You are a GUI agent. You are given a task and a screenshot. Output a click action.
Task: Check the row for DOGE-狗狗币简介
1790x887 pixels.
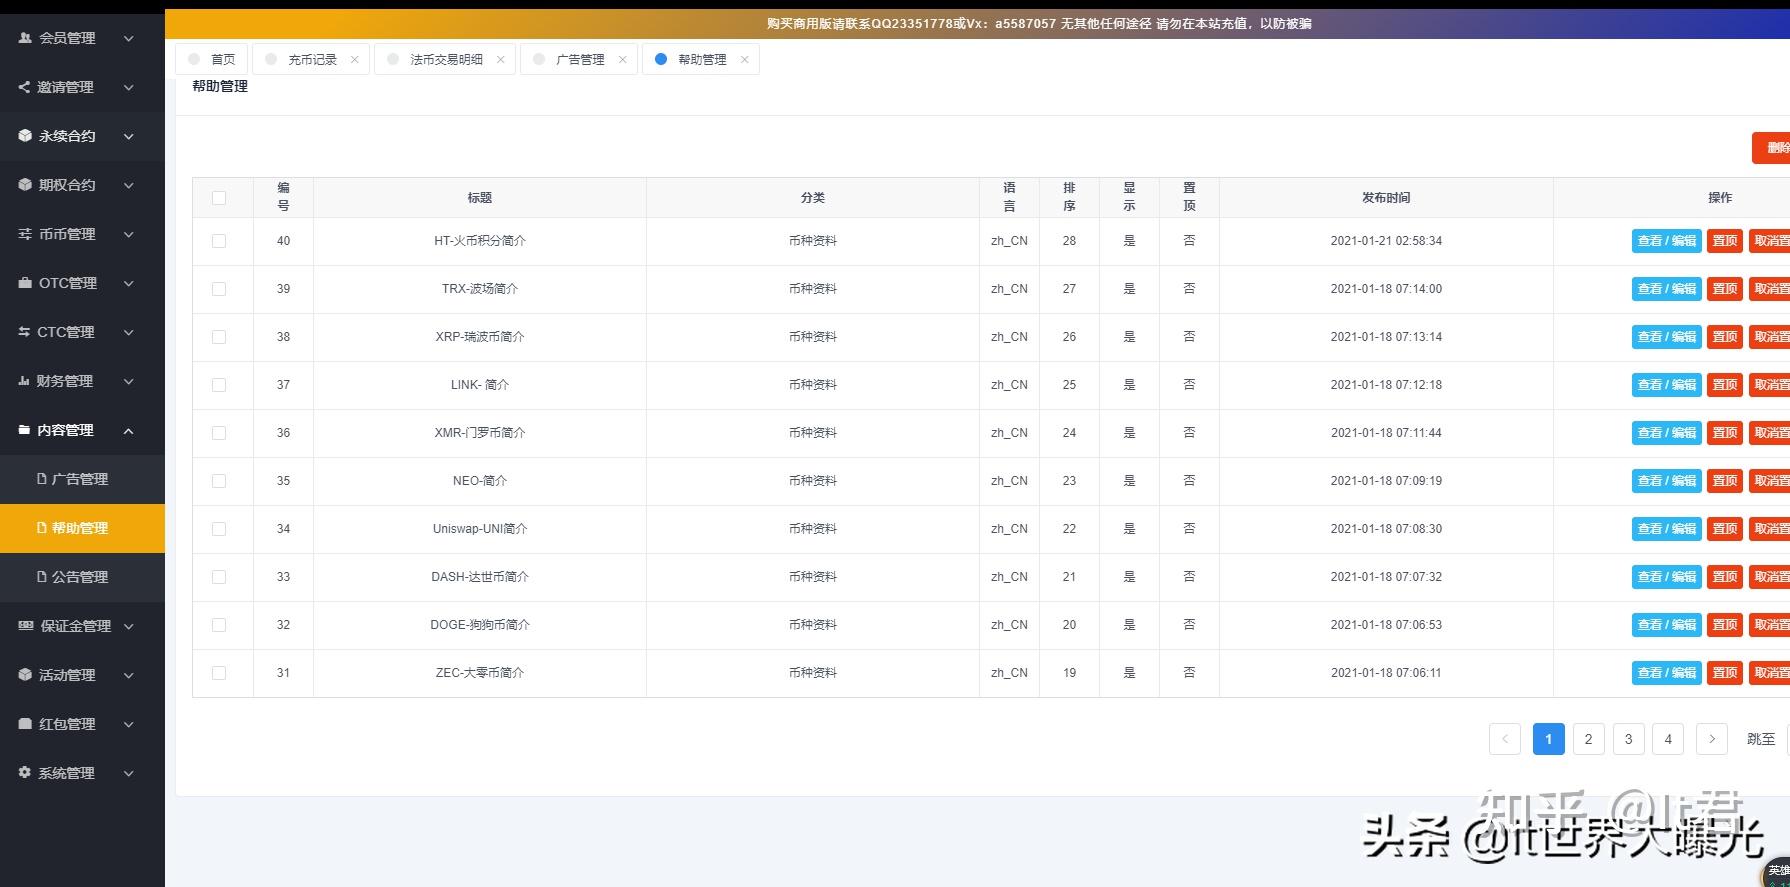pos(219,625)
